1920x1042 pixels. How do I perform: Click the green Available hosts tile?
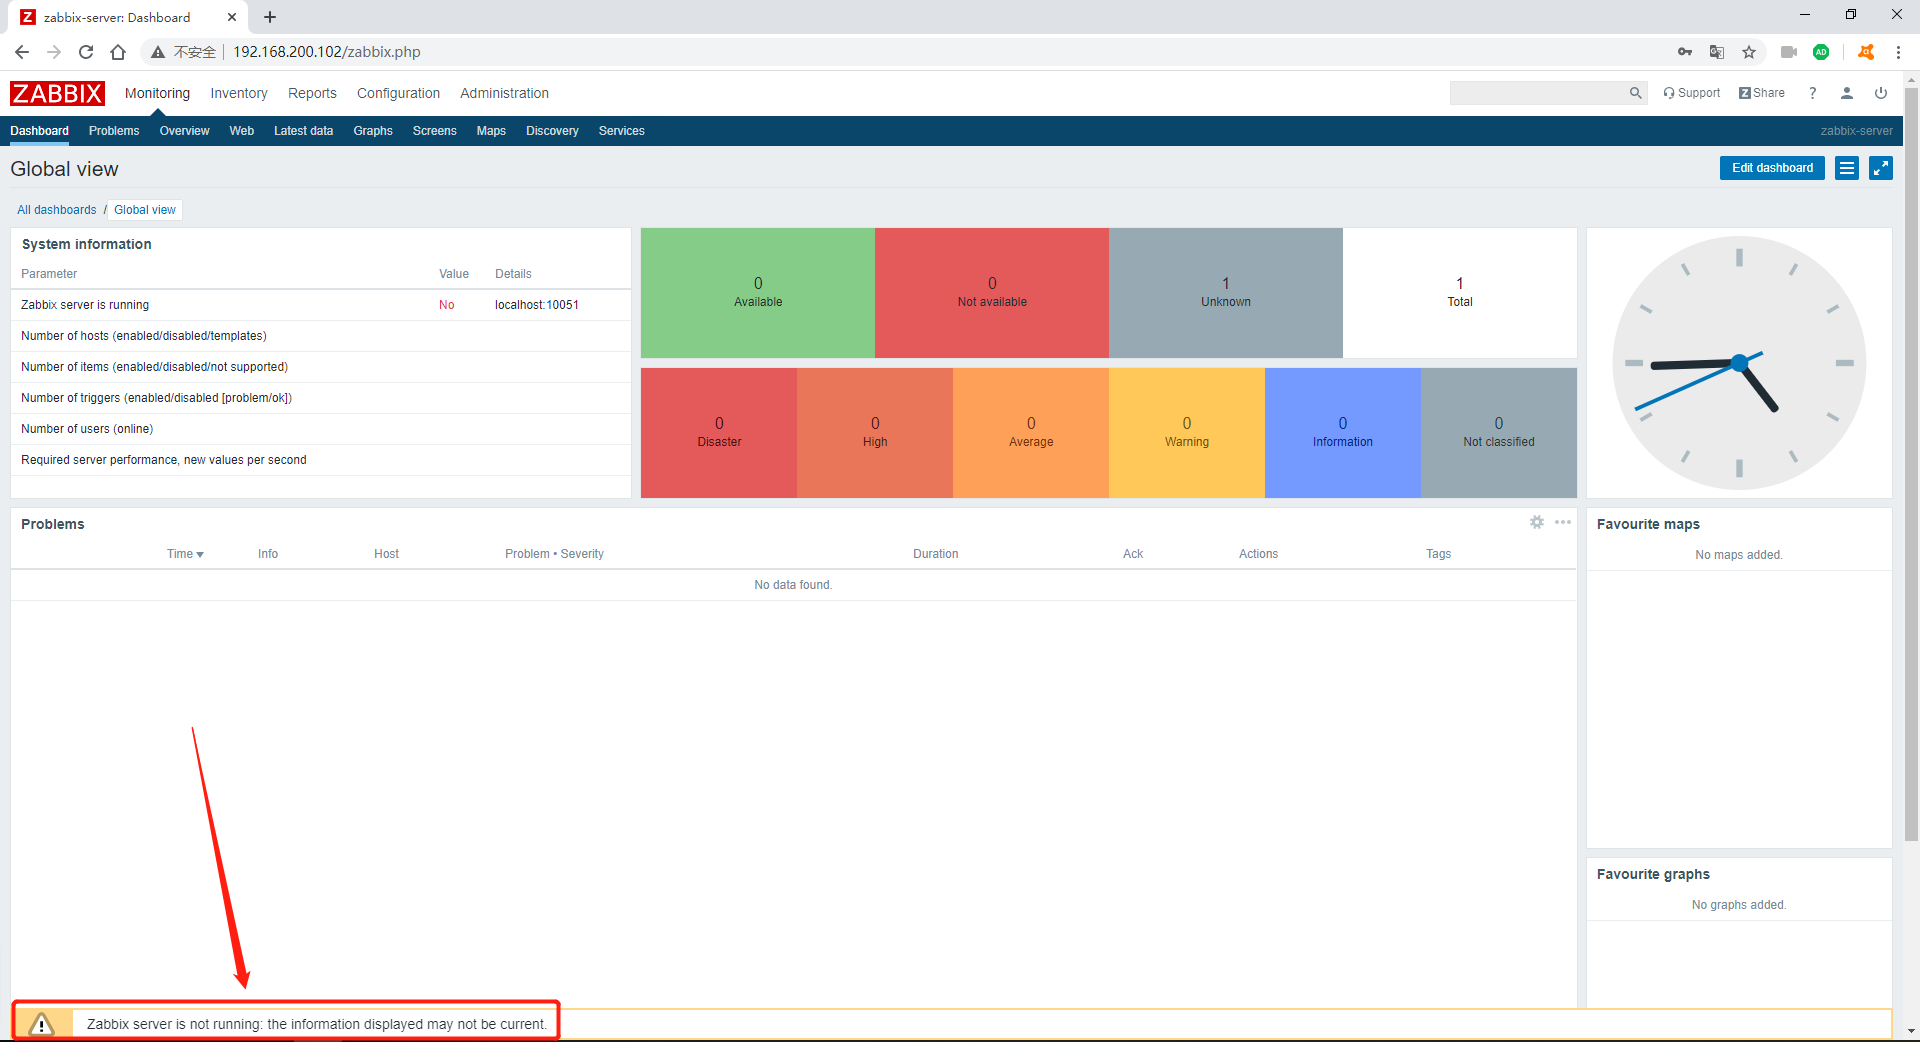click(758, 293)
